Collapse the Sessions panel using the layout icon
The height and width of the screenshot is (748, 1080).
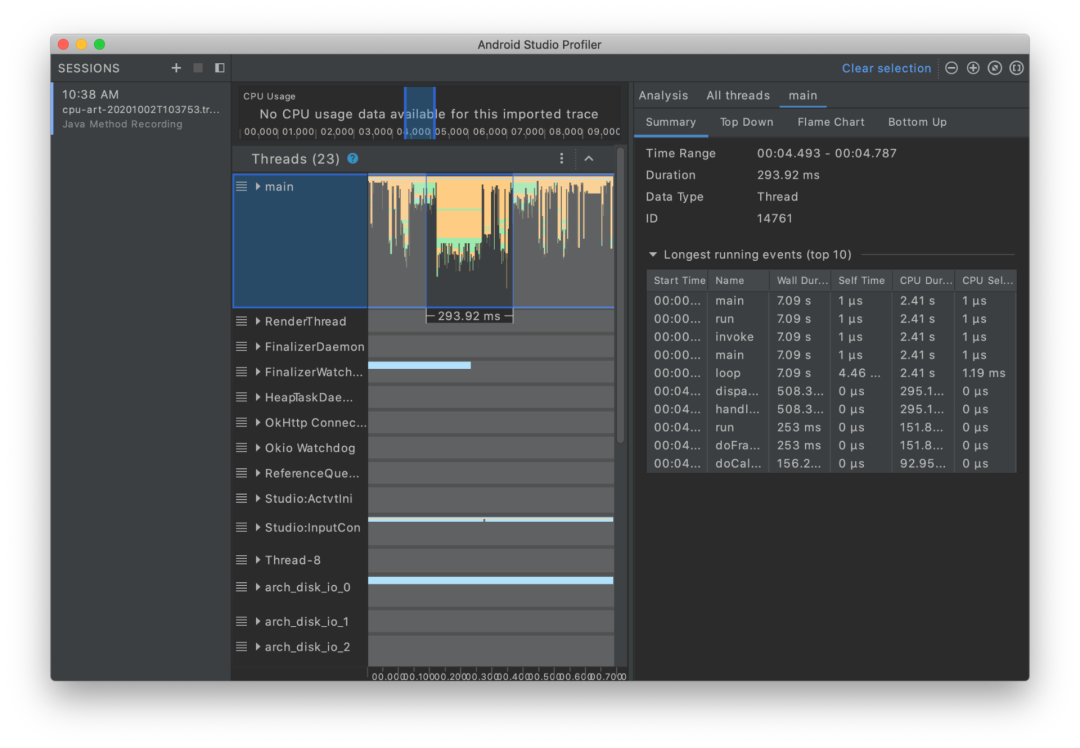tap(220, 68)
